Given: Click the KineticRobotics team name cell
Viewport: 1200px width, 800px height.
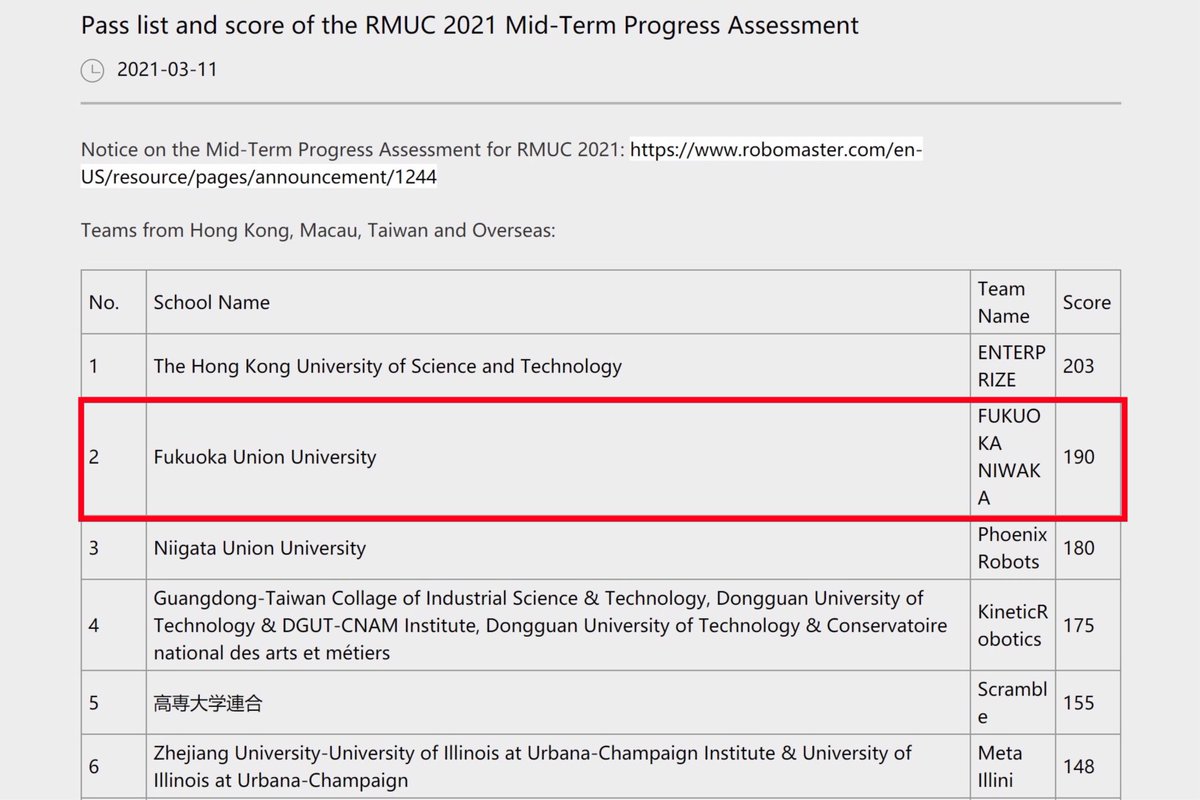Looking at the screenshot, I should [x=1013, y=625].
